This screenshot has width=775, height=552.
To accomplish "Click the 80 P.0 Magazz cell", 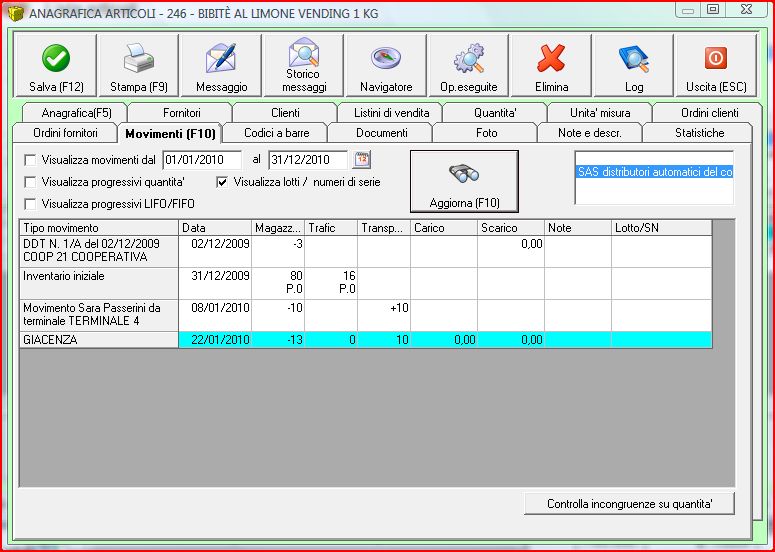I will [278, 283].
